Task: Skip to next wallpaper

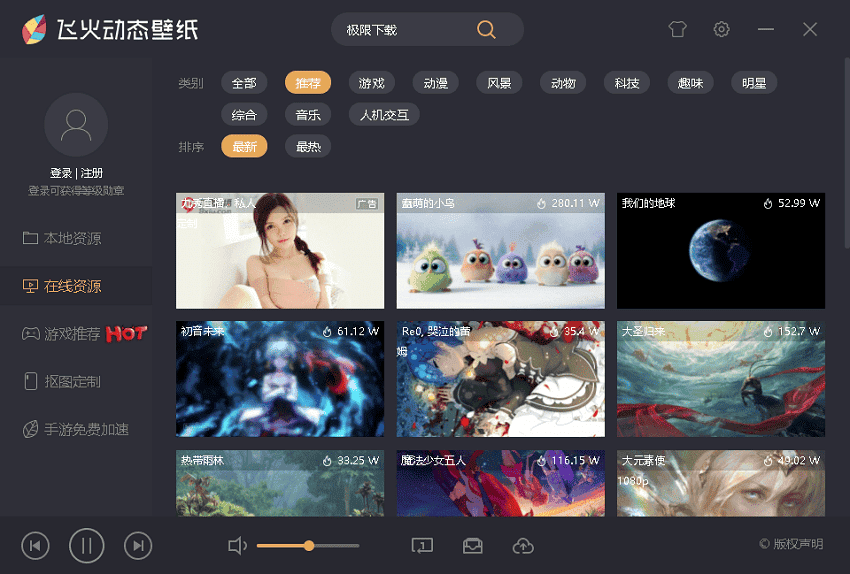Action: (x=138, y=546)
